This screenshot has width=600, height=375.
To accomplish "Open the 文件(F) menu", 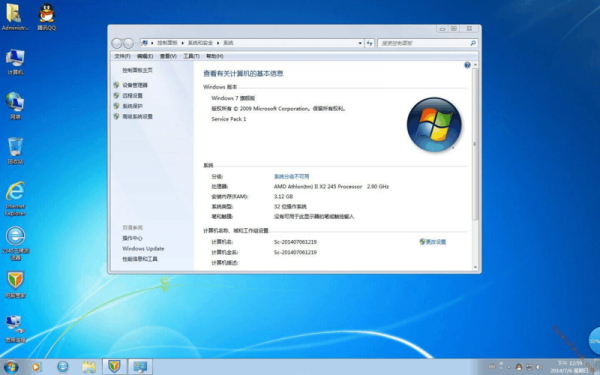I will pos(122,56).
